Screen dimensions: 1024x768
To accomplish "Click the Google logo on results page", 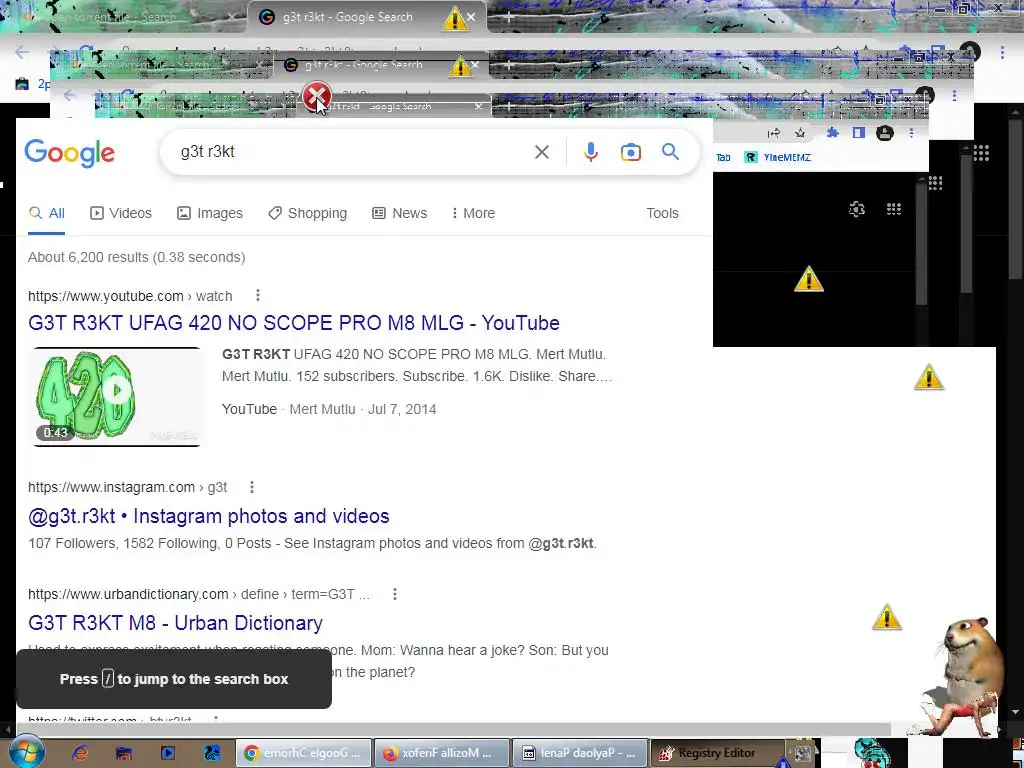I will 69,153.
